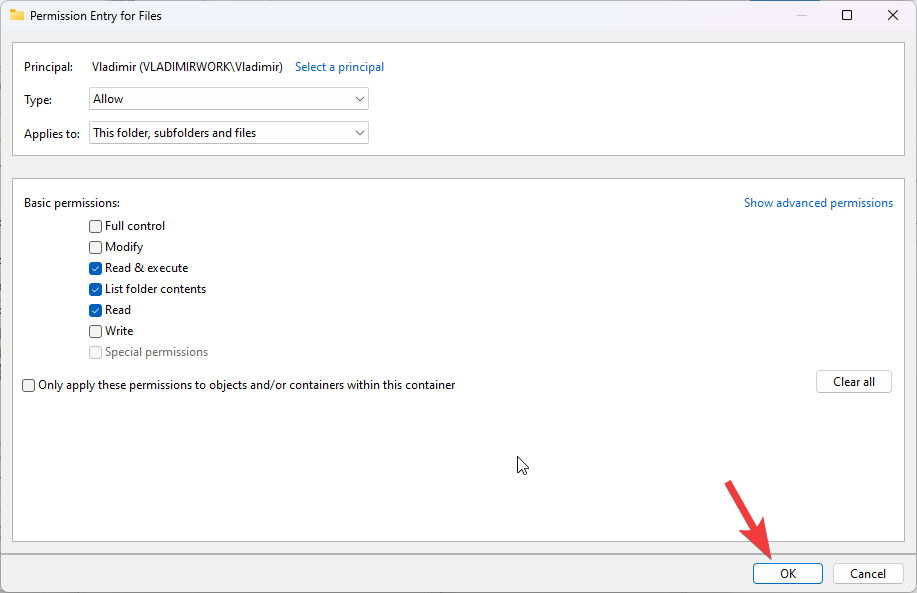Check the Modify permission box
The image size is (917, 593).
coord(96,247)
